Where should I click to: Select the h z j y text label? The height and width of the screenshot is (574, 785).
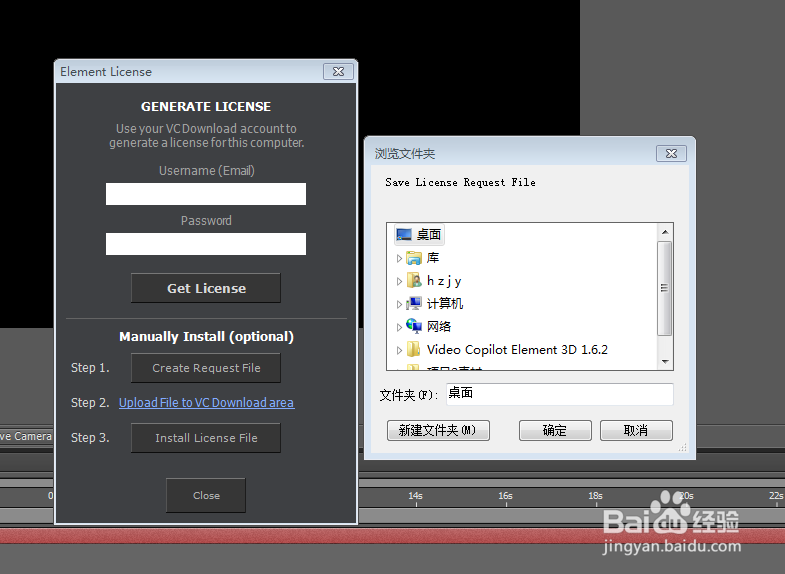click(444, 281)
